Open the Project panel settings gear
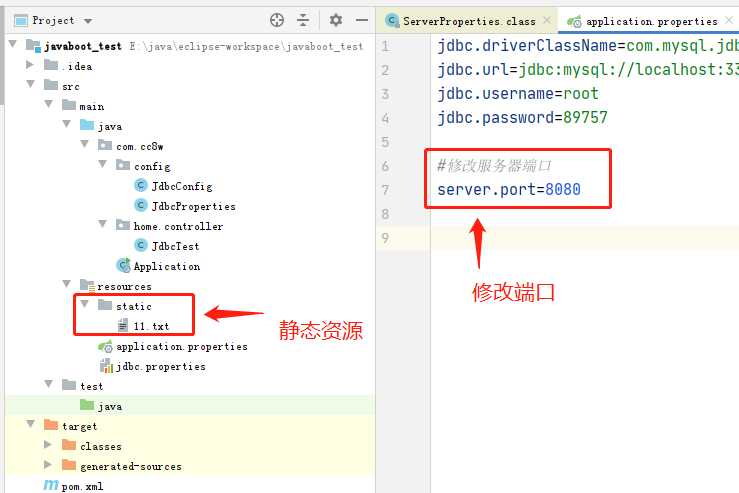739x493 pixels. 336,20
